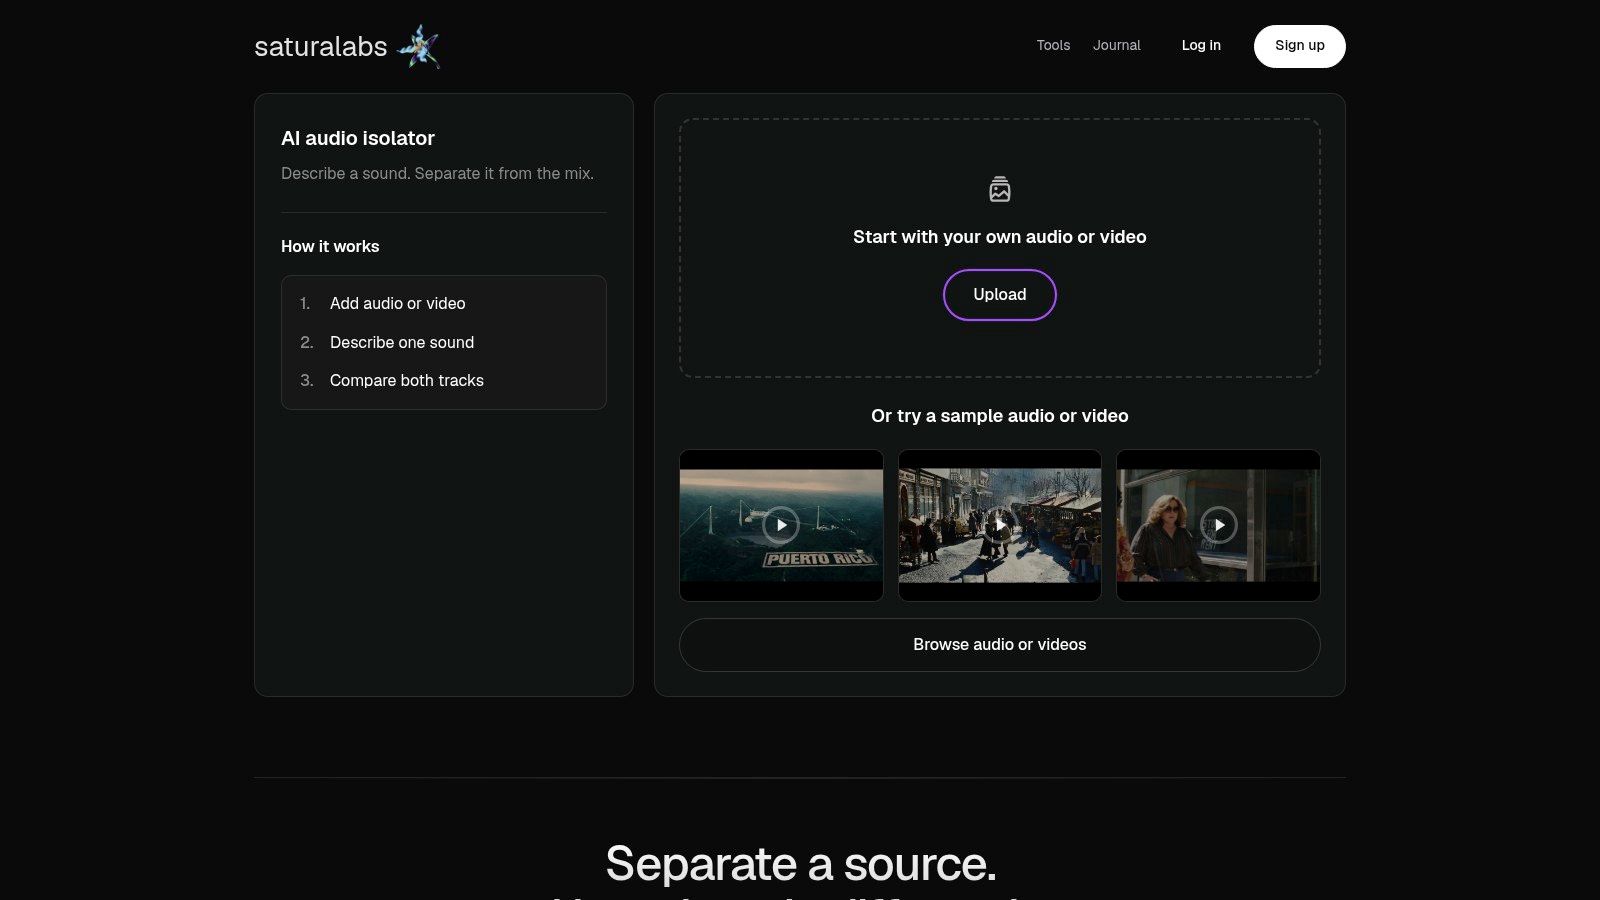Viewport: 1600px width, 900px height.
Task: Play the Puerto Rico sample video
Action: (781, 525)
